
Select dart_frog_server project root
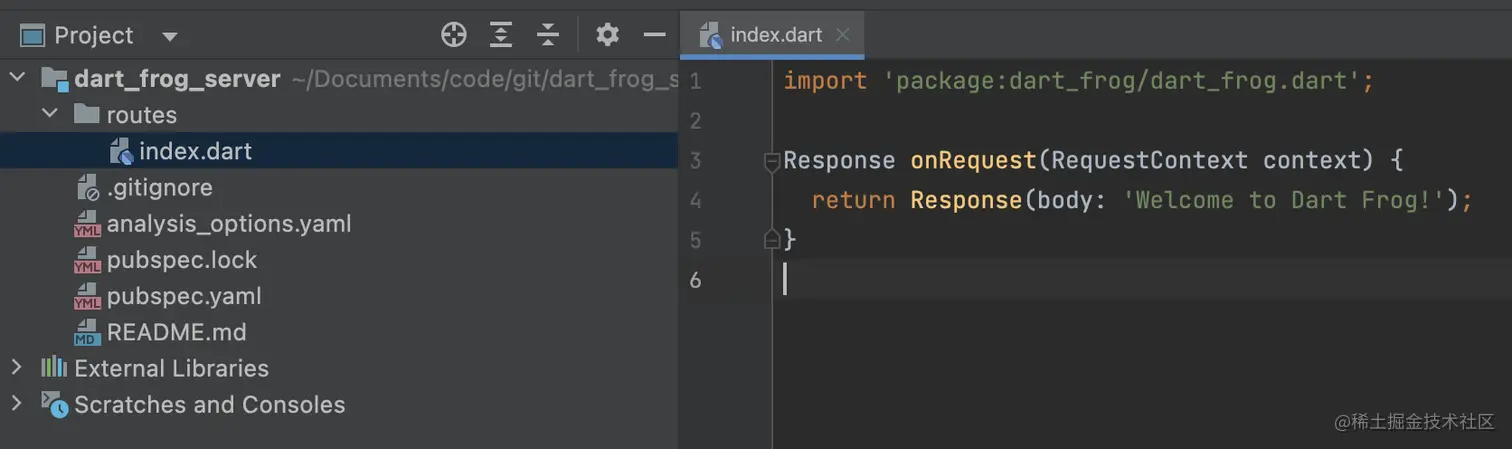tap(178, 79)
